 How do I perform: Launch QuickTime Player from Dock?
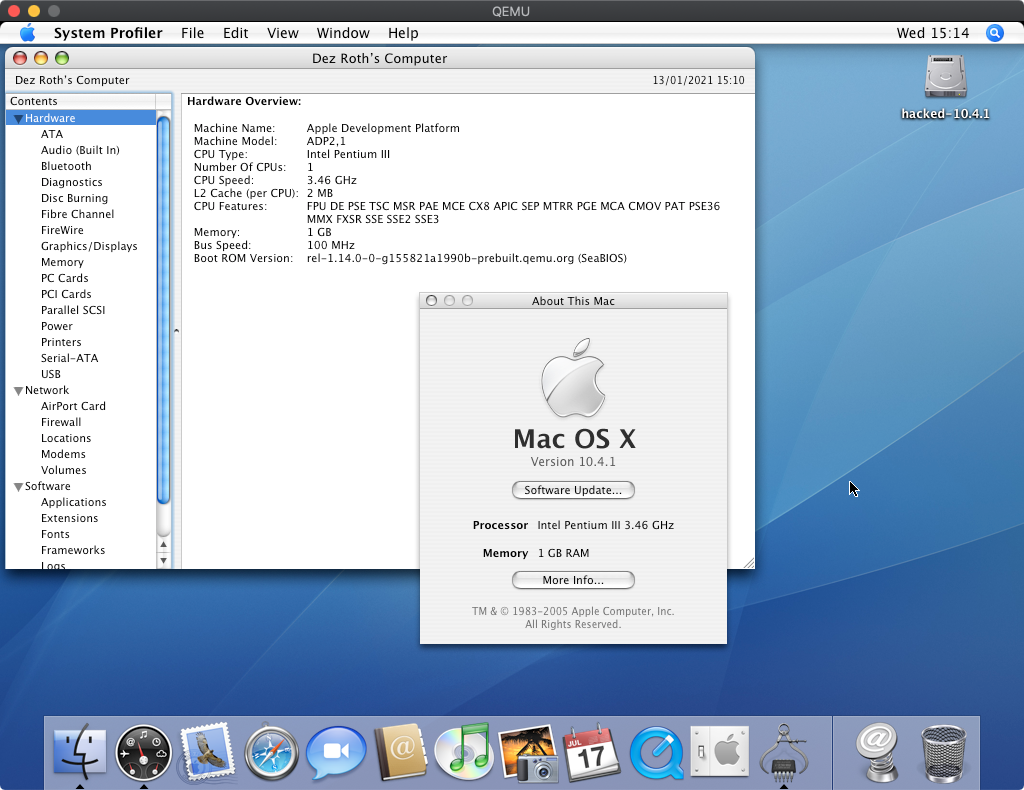coord(656,753)
